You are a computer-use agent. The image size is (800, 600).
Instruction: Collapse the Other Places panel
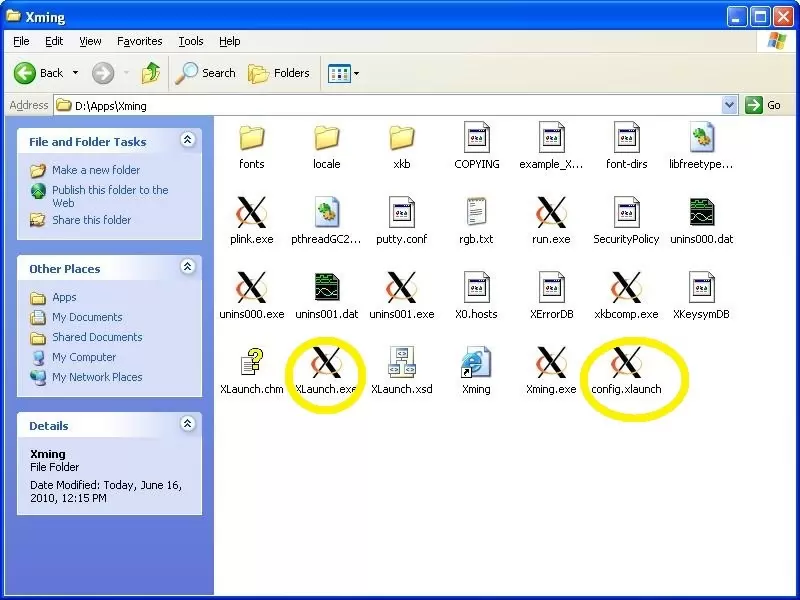(187, 268)
